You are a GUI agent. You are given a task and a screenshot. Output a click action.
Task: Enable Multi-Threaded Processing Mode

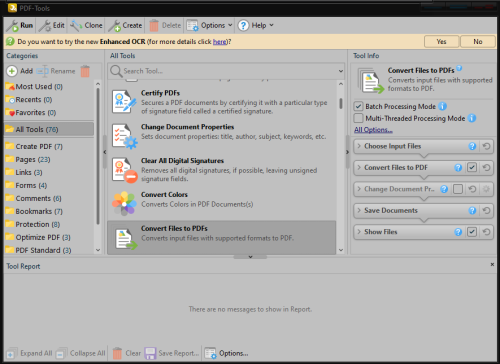point(358,118)
